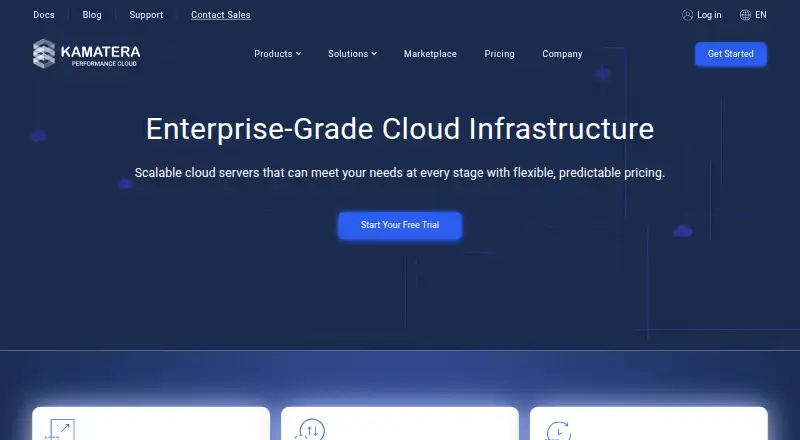Click the Log in link
The image size is (800, 440).
[709, 15]
